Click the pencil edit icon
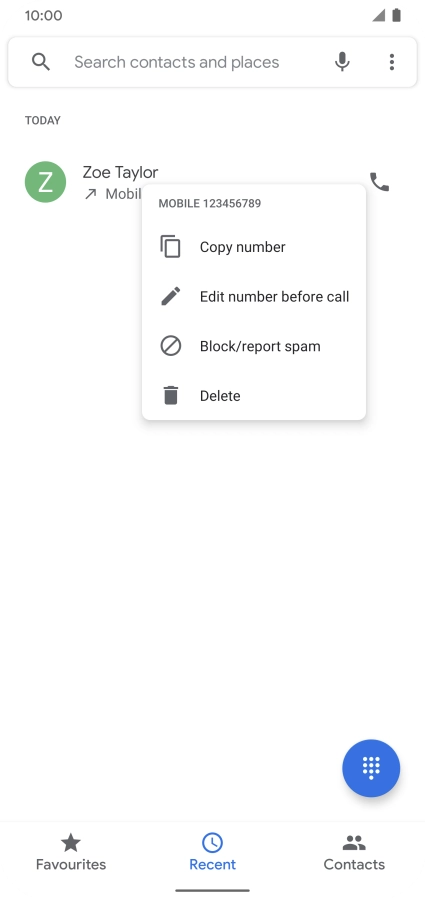The image size is (425, 898). (170, 297)
